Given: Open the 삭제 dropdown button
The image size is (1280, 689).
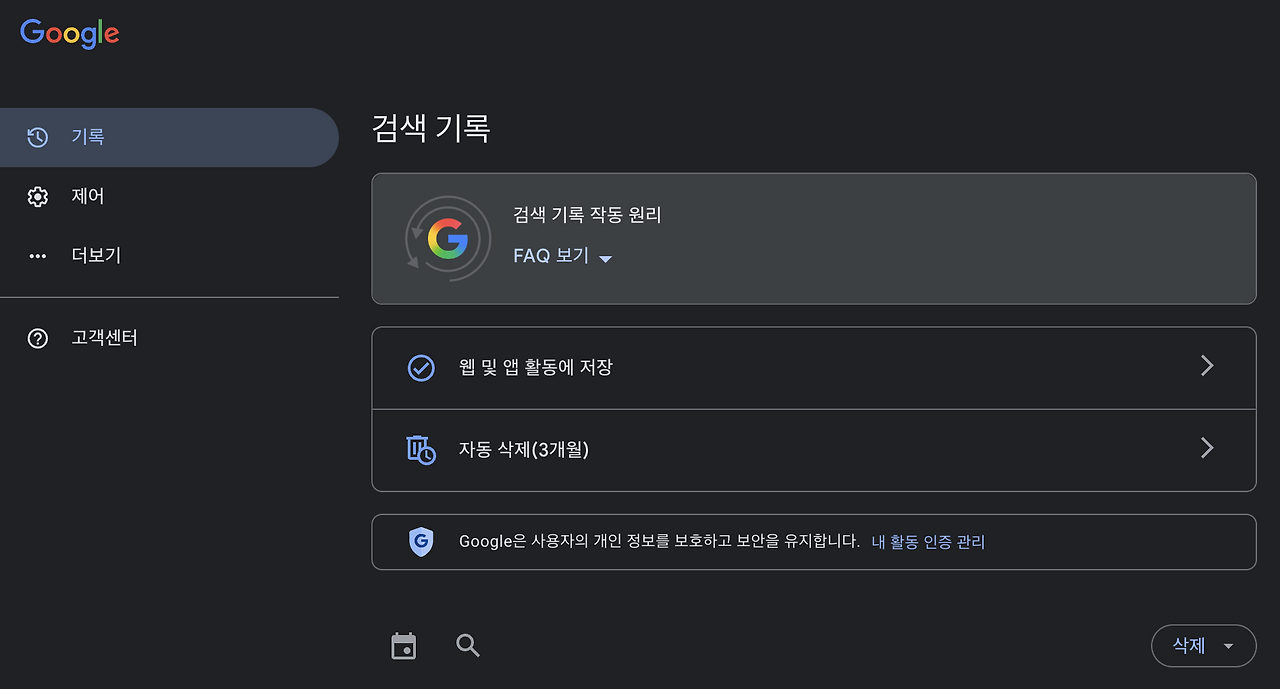Looking at the screenshot, I should pos(1203,646).
